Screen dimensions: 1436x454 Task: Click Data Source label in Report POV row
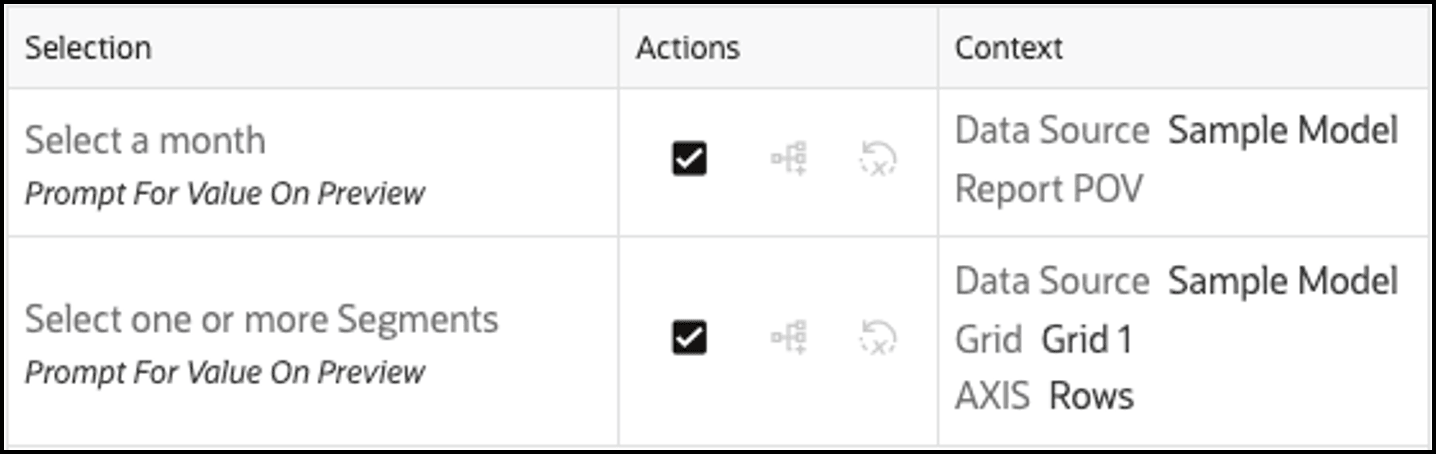point(1052,130)
